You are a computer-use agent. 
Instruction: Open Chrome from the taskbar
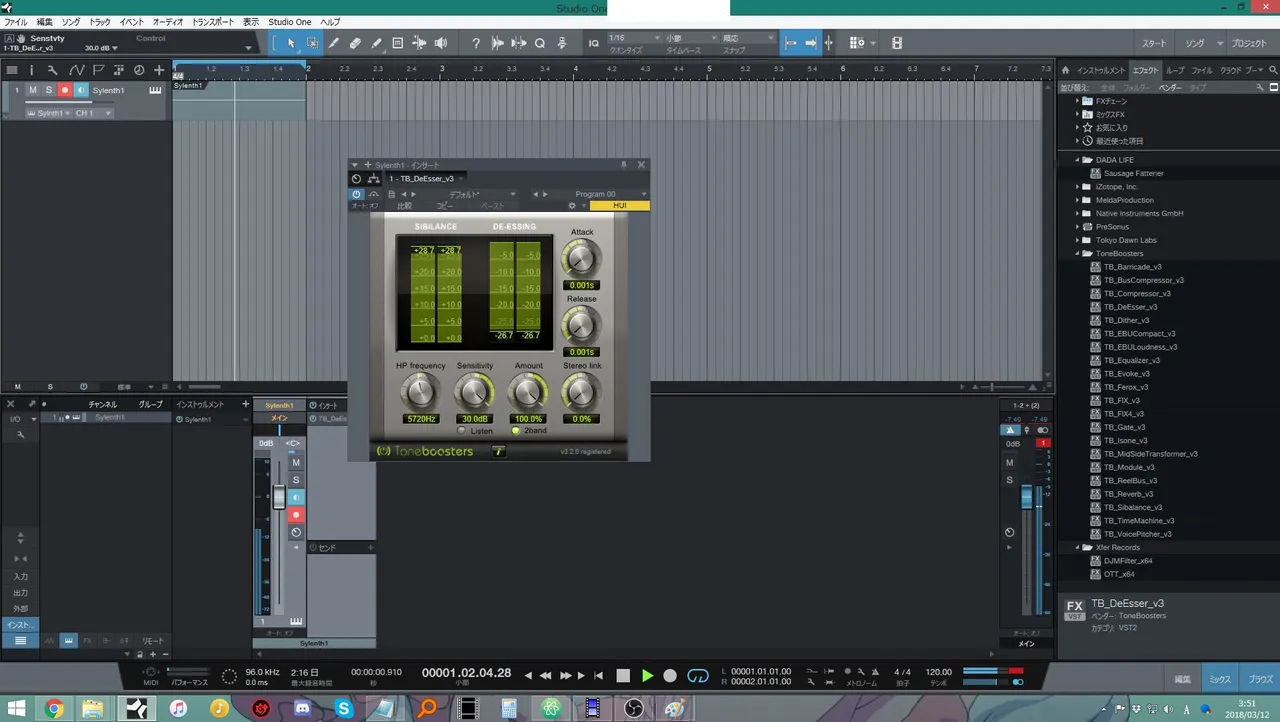(x=54, y=708)
